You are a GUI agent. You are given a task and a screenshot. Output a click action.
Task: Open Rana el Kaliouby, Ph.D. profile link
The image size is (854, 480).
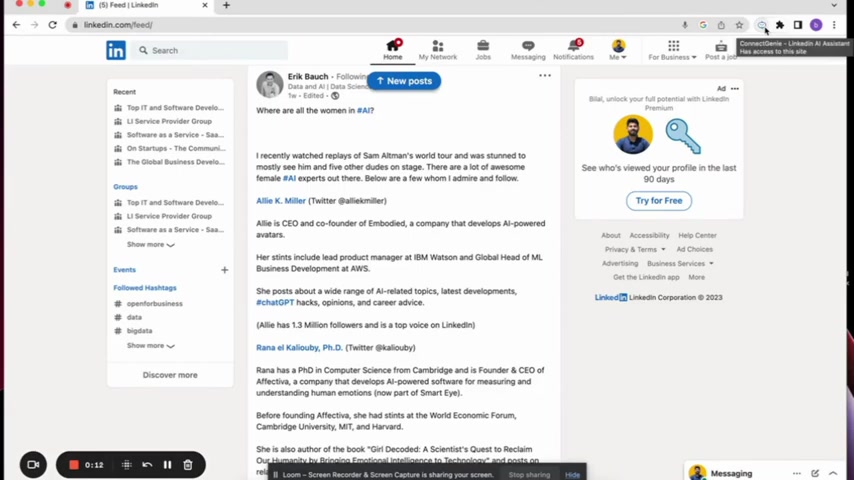300,347
